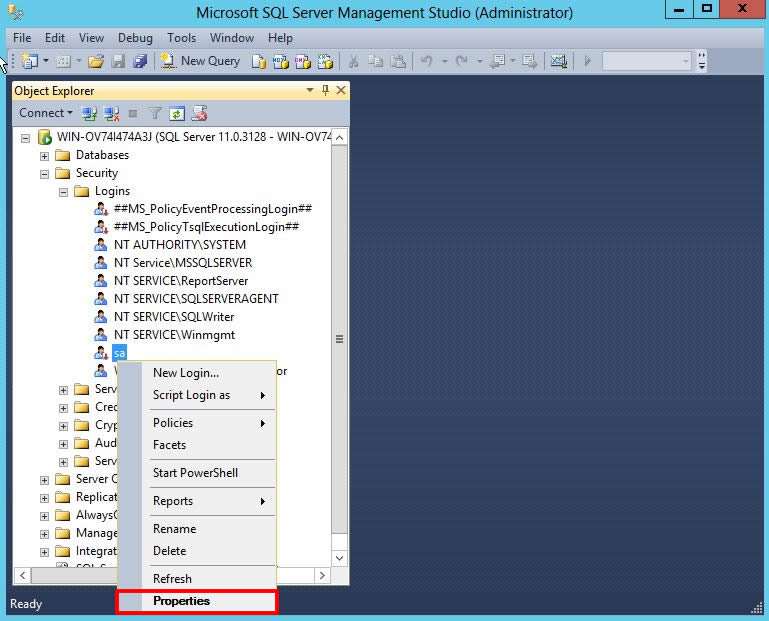769x621 pixels.
Task: Click the Refresh icon in Object Explorer toolbar
Action: [x=177, y=114]
